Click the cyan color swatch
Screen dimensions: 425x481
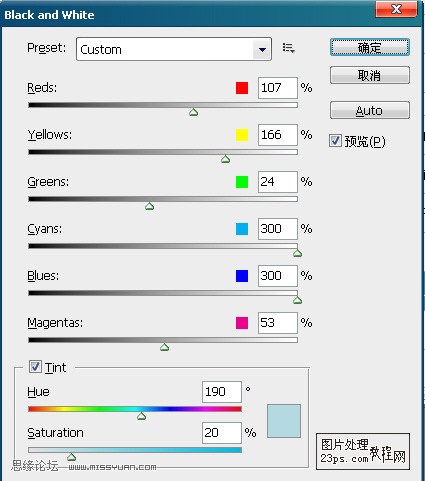pos(242,229)
